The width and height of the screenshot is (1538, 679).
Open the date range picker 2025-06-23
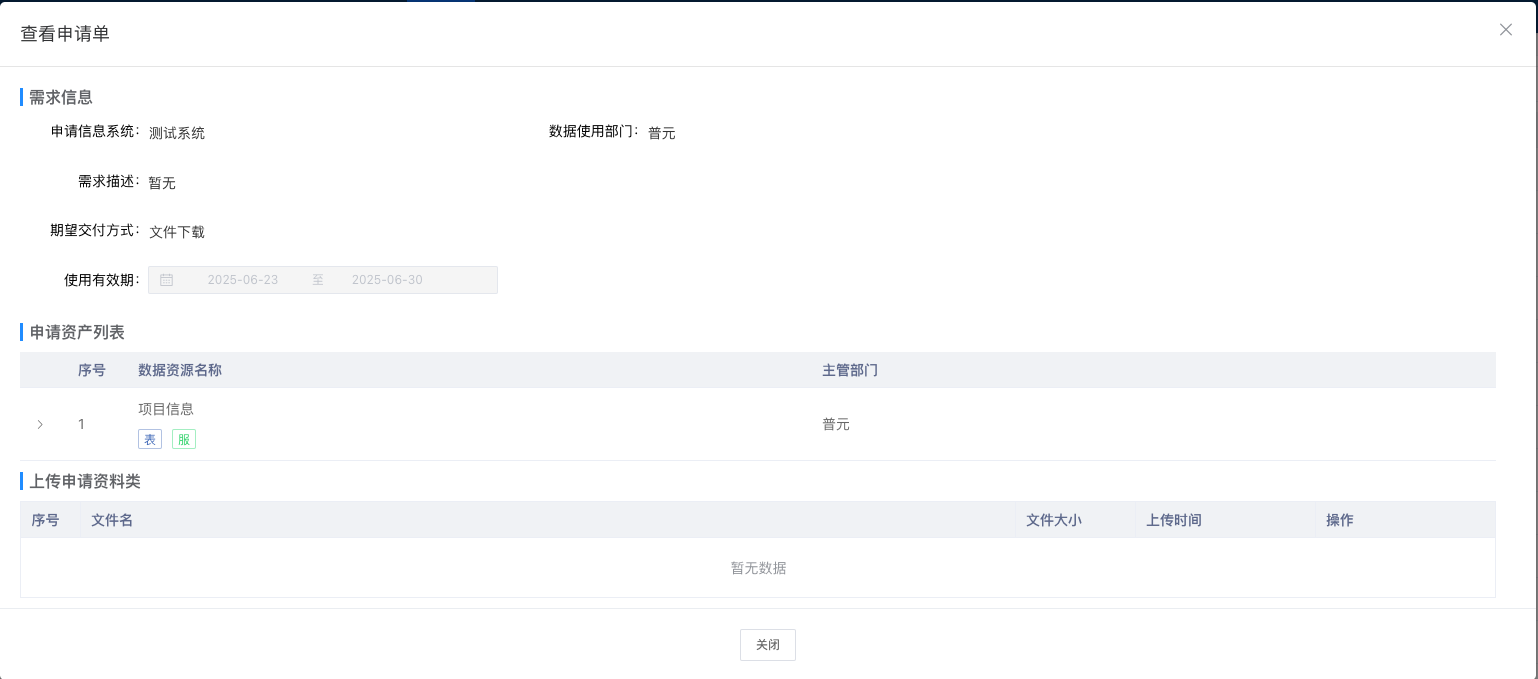click(244, 279)
